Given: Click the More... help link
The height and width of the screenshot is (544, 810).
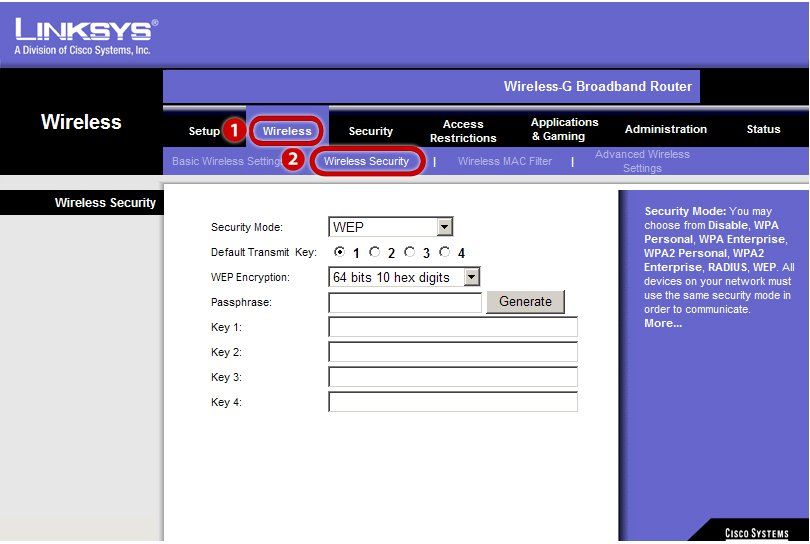Looking at the screenshot, I should point(663,323).
